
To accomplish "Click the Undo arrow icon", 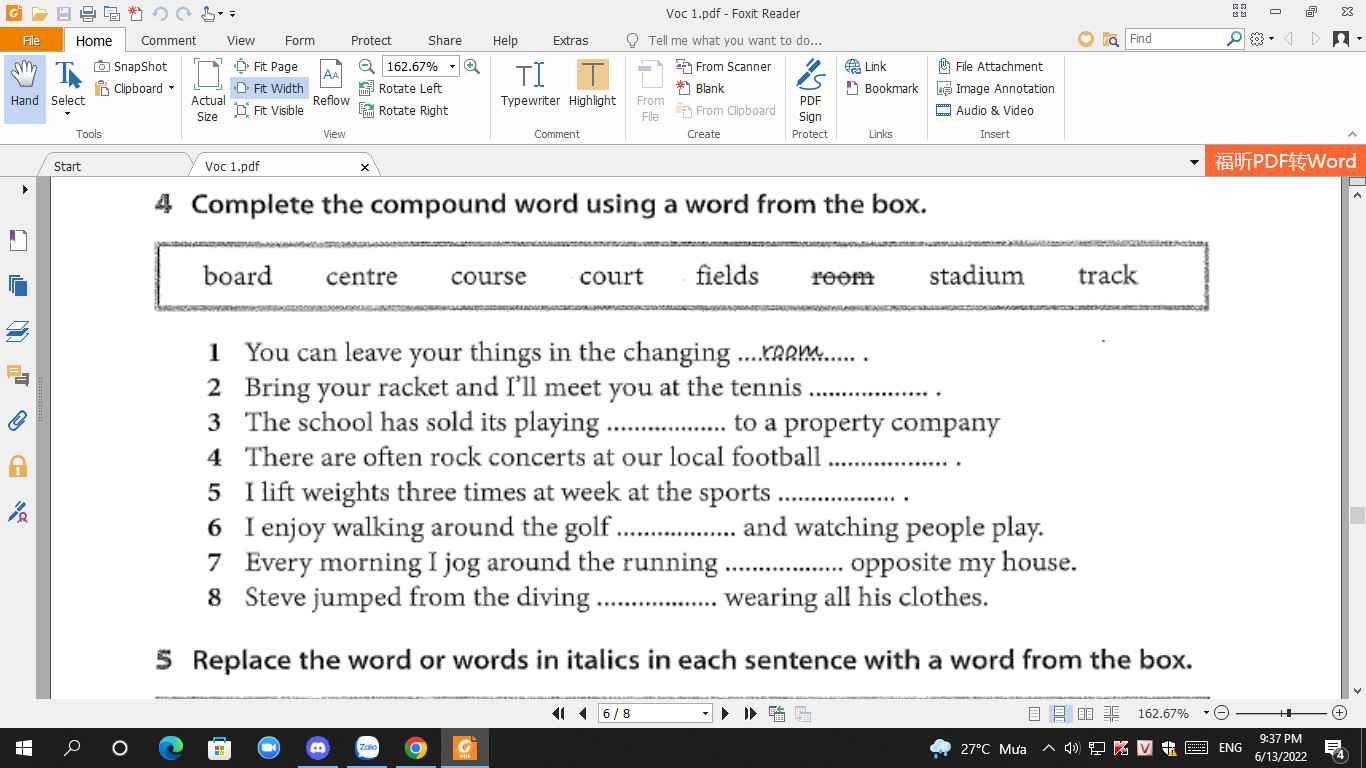I will point(160,14).
